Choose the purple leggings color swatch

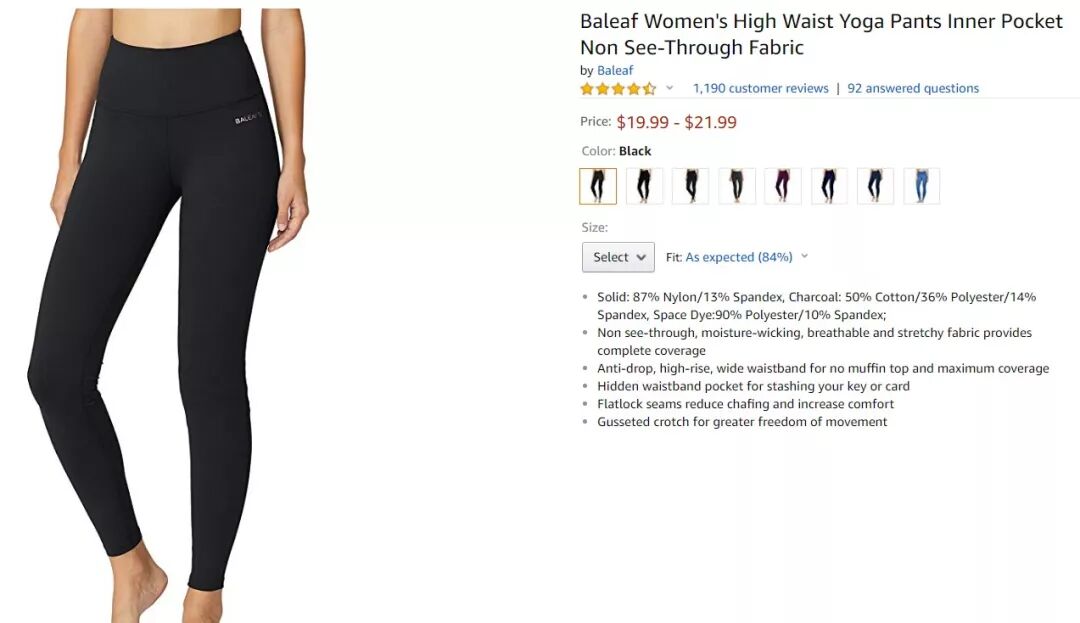pyautogui.click(x=782, y=186)
